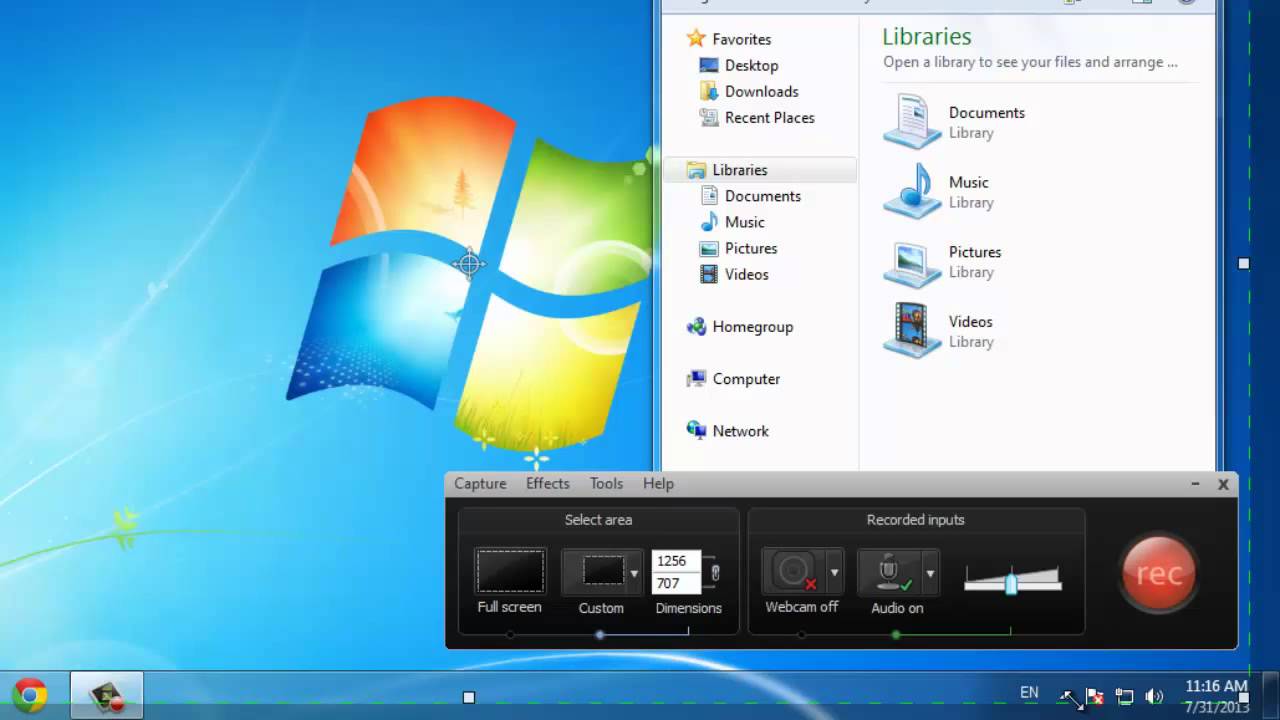Select the Full screen capture mode

click(509, 571)
